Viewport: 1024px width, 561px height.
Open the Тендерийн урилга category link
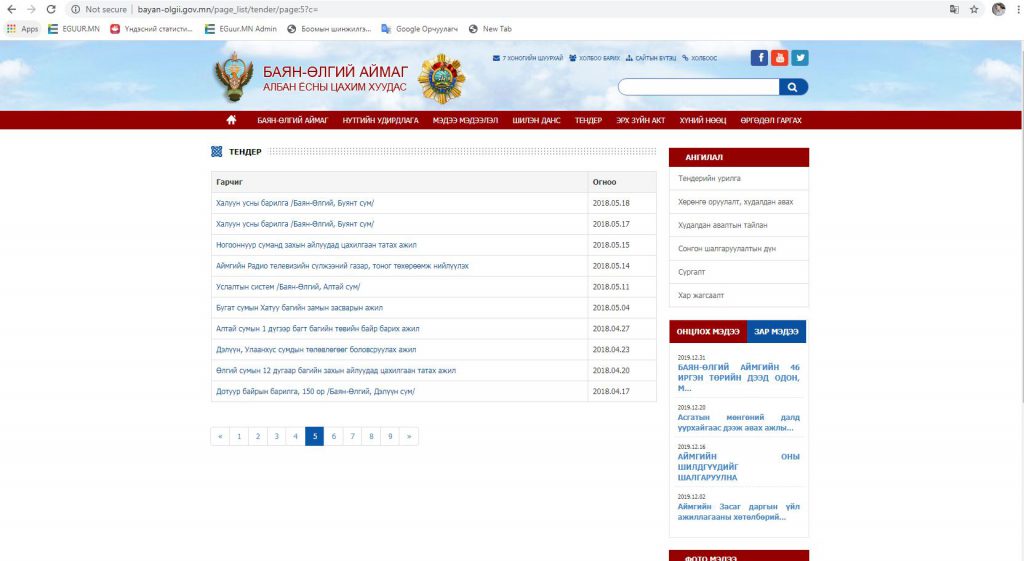[x=710, y=178]
